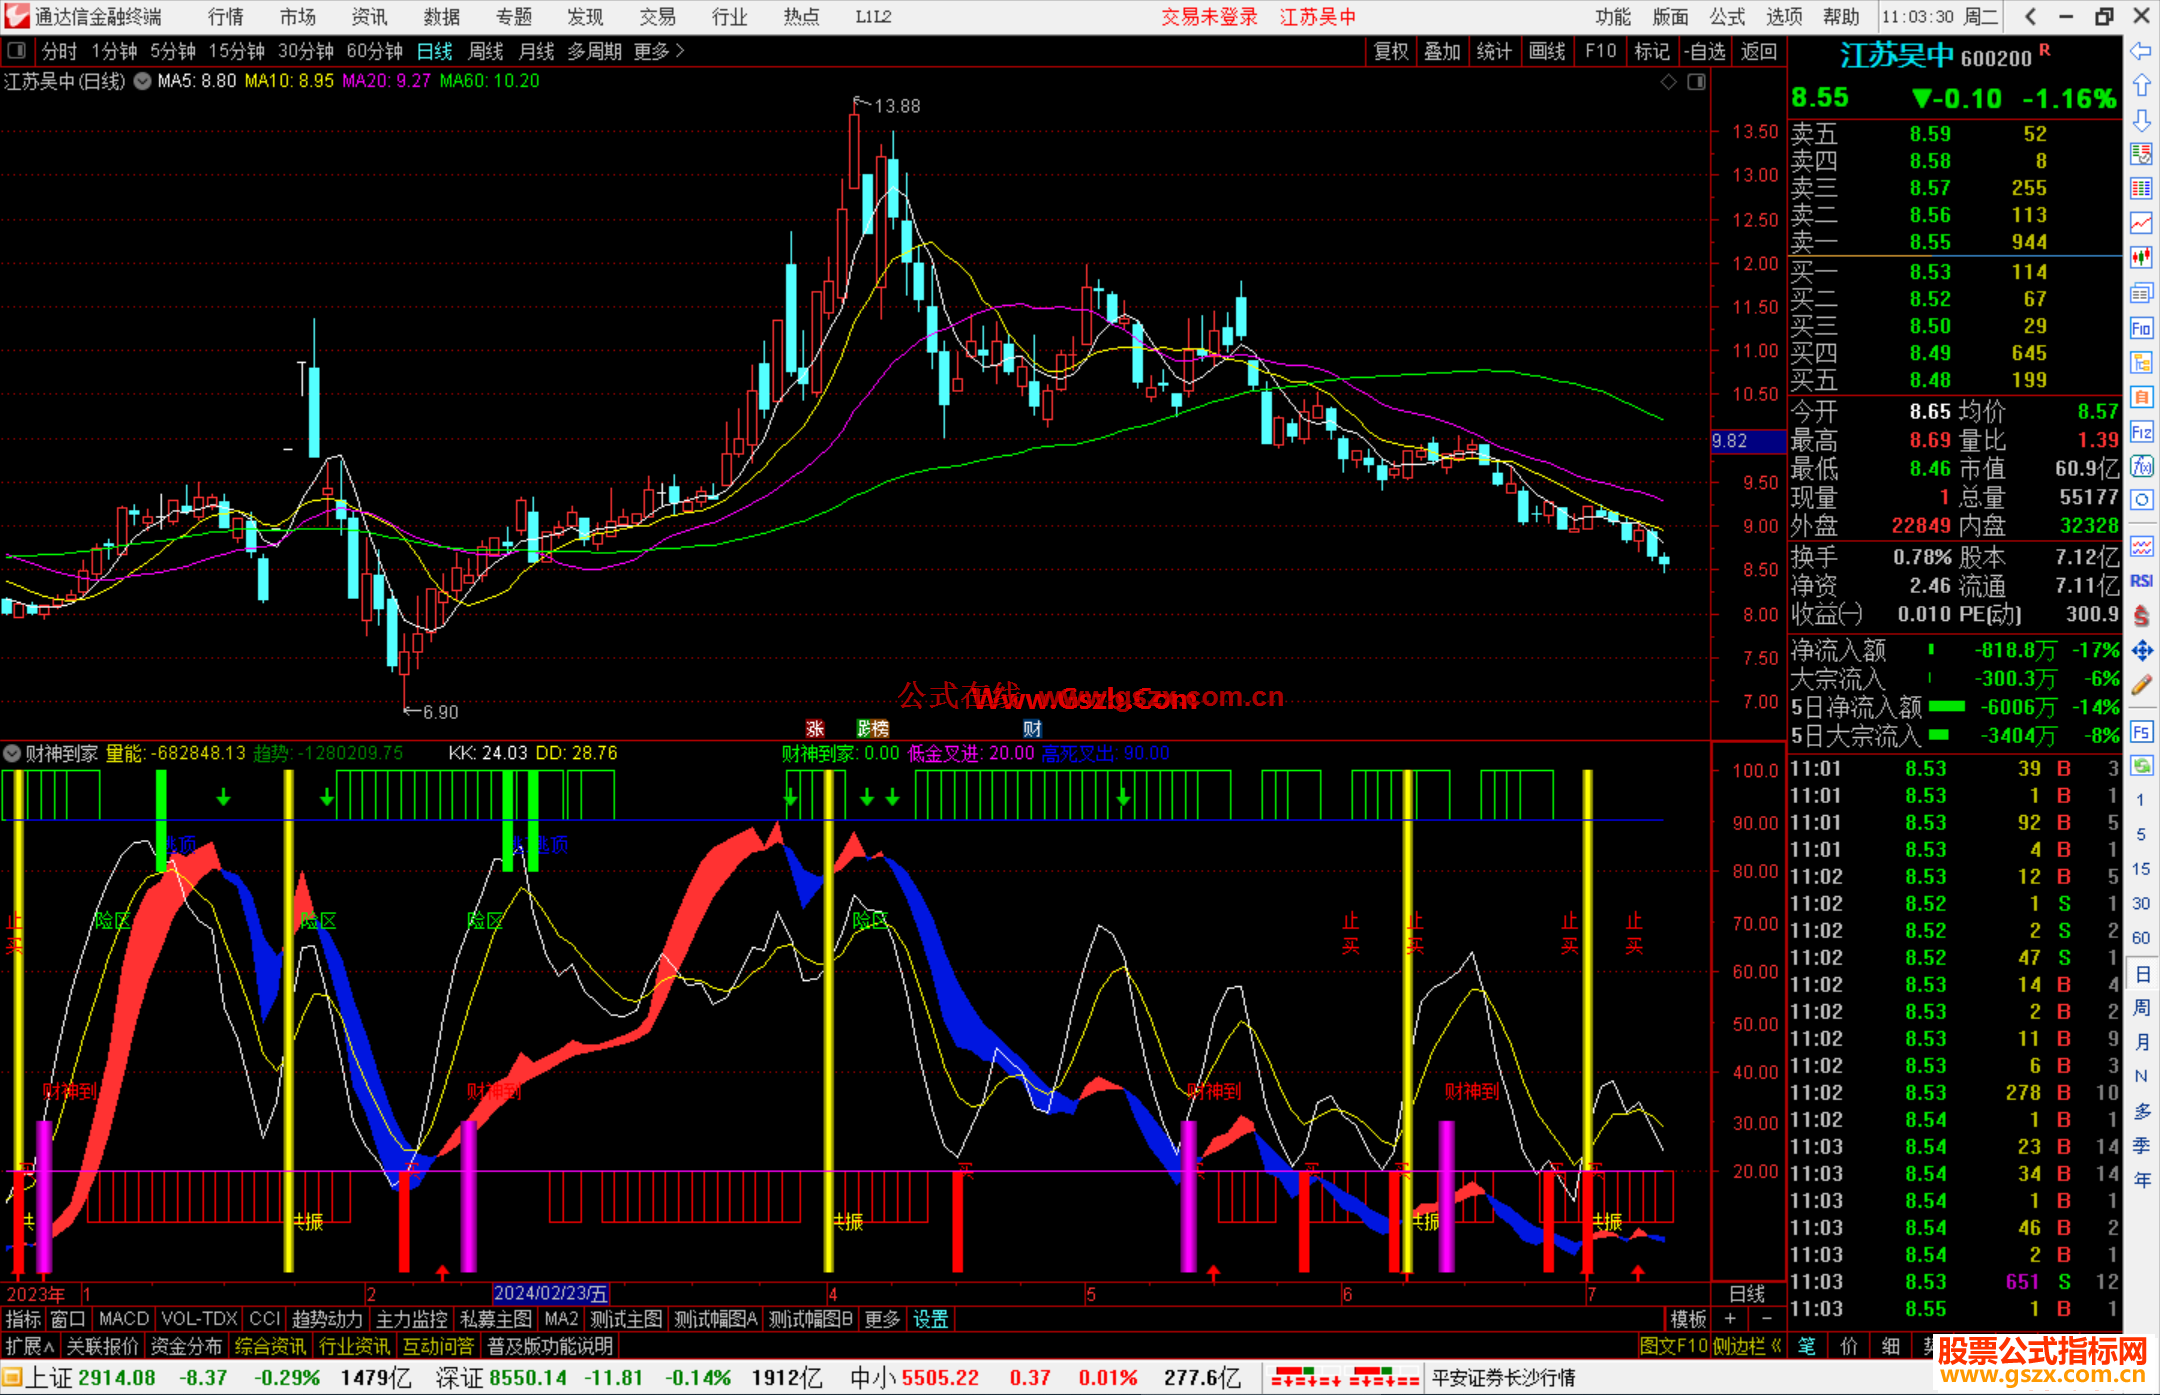Click the f(x) formula sidebar icon
This screenshot has width=2160, height=1395.
point(2141,466)
